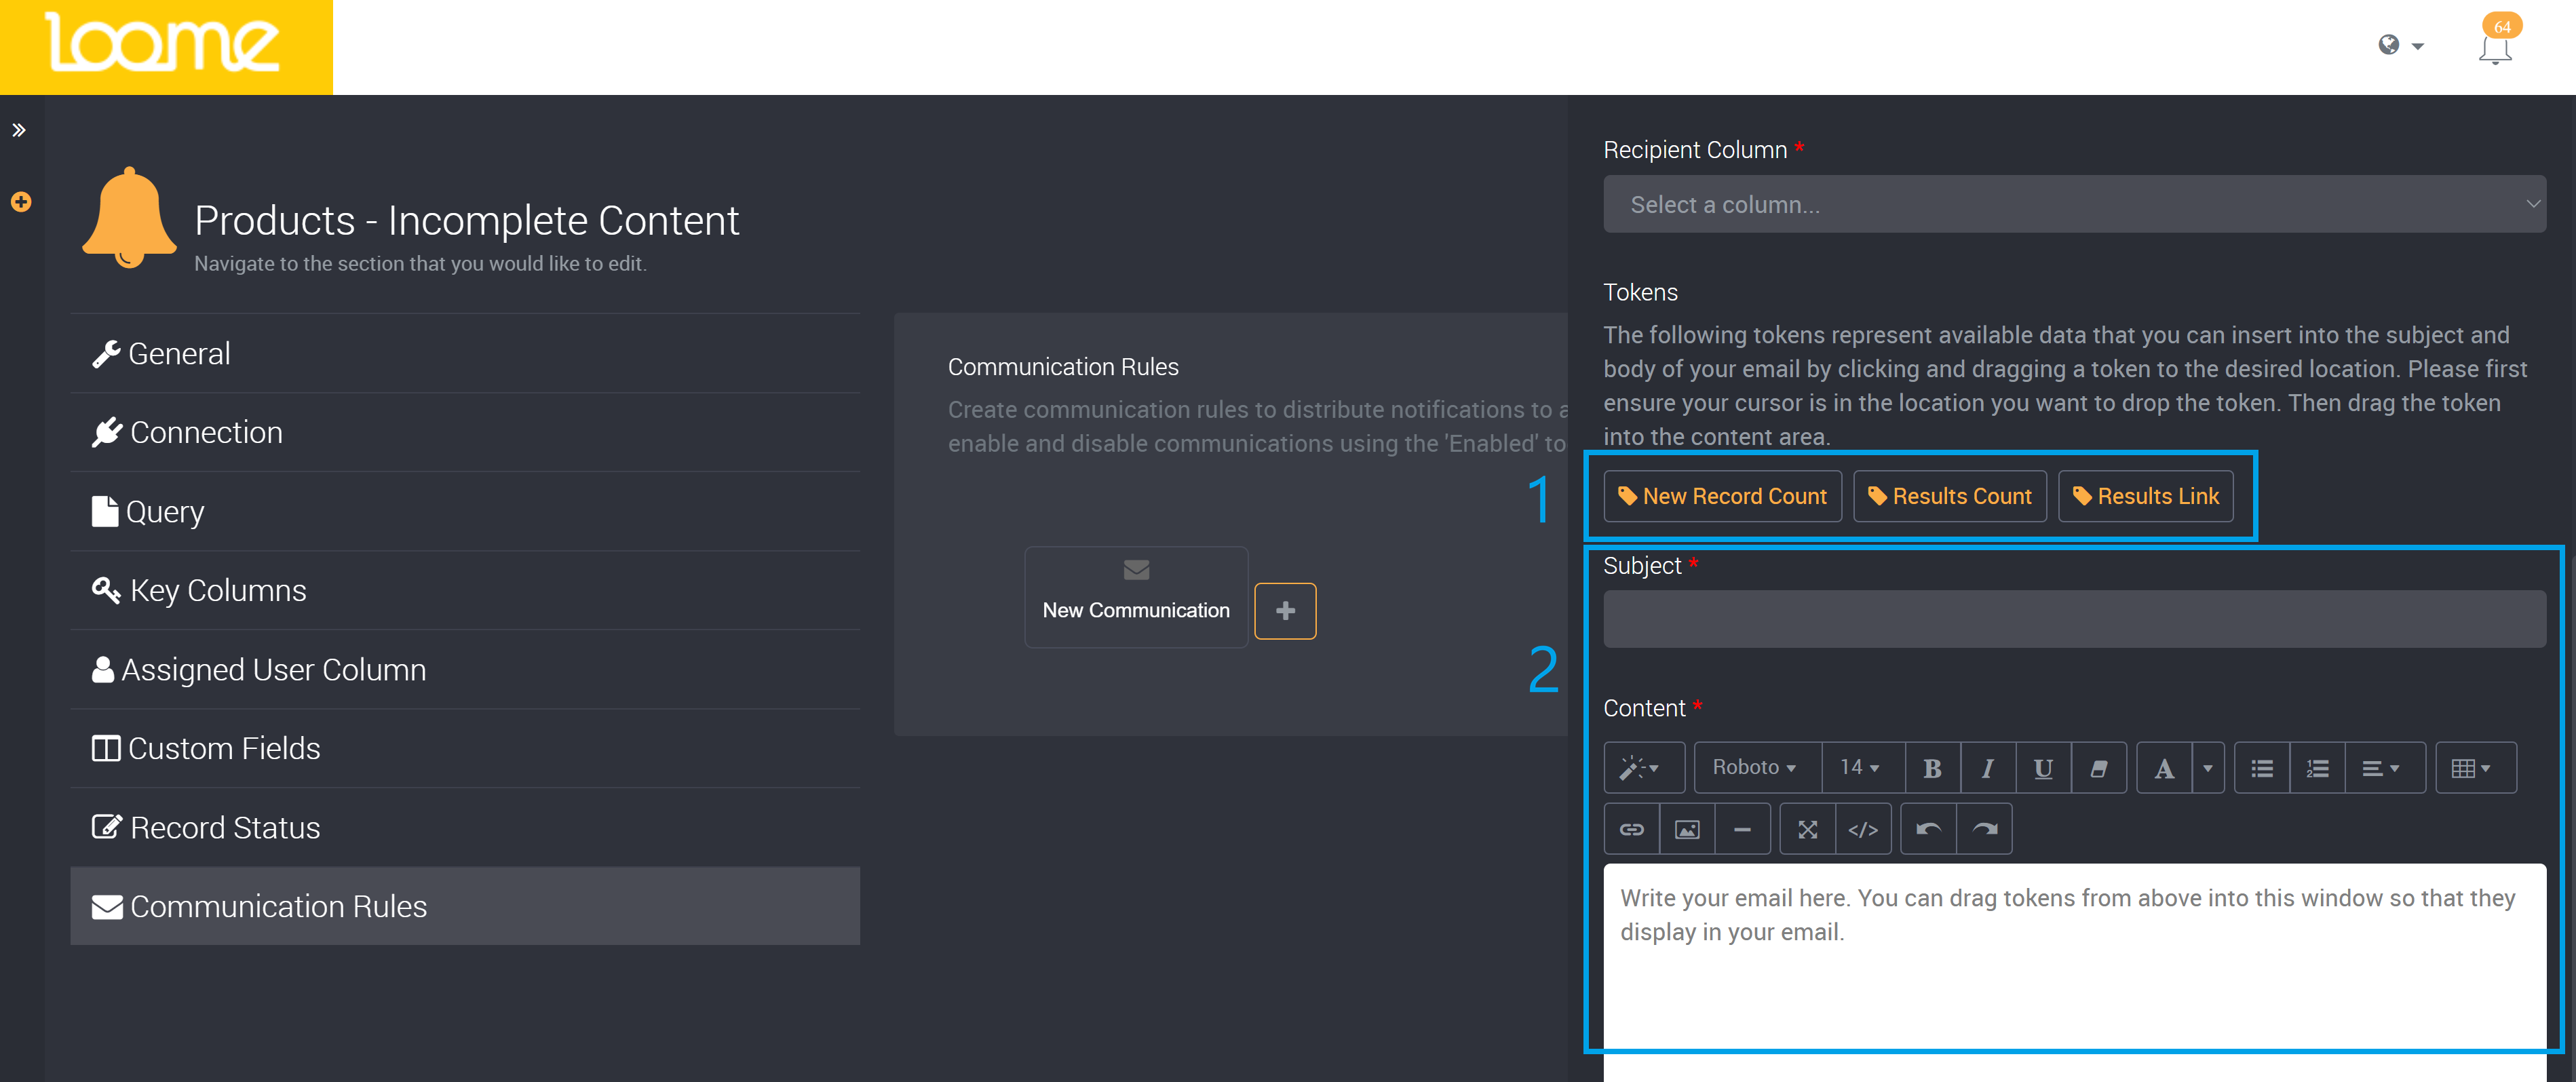Screen dimensions: 2576x1082
Task: Apply underline formatting in the editor
Action: 2043,767
